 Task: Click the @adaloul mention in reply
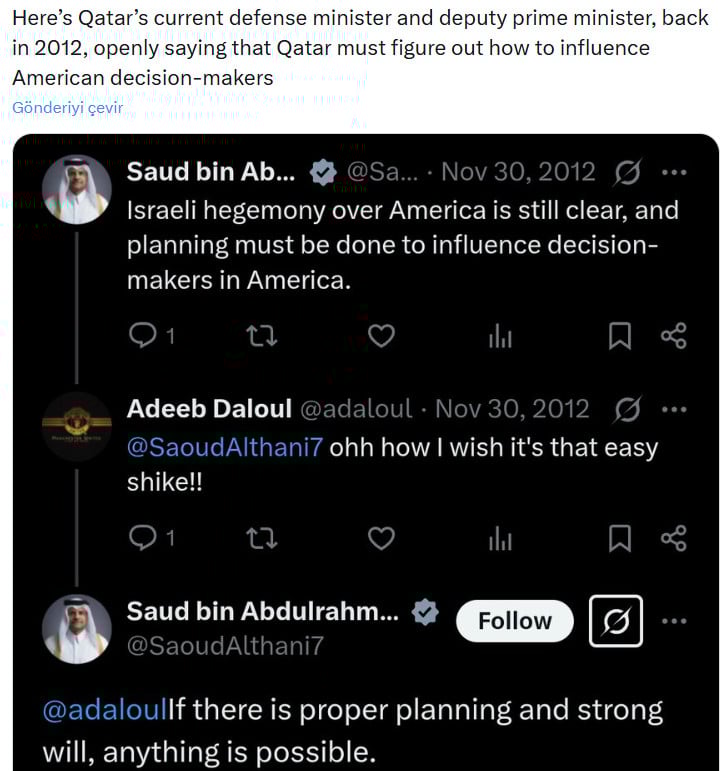(104, 711)
